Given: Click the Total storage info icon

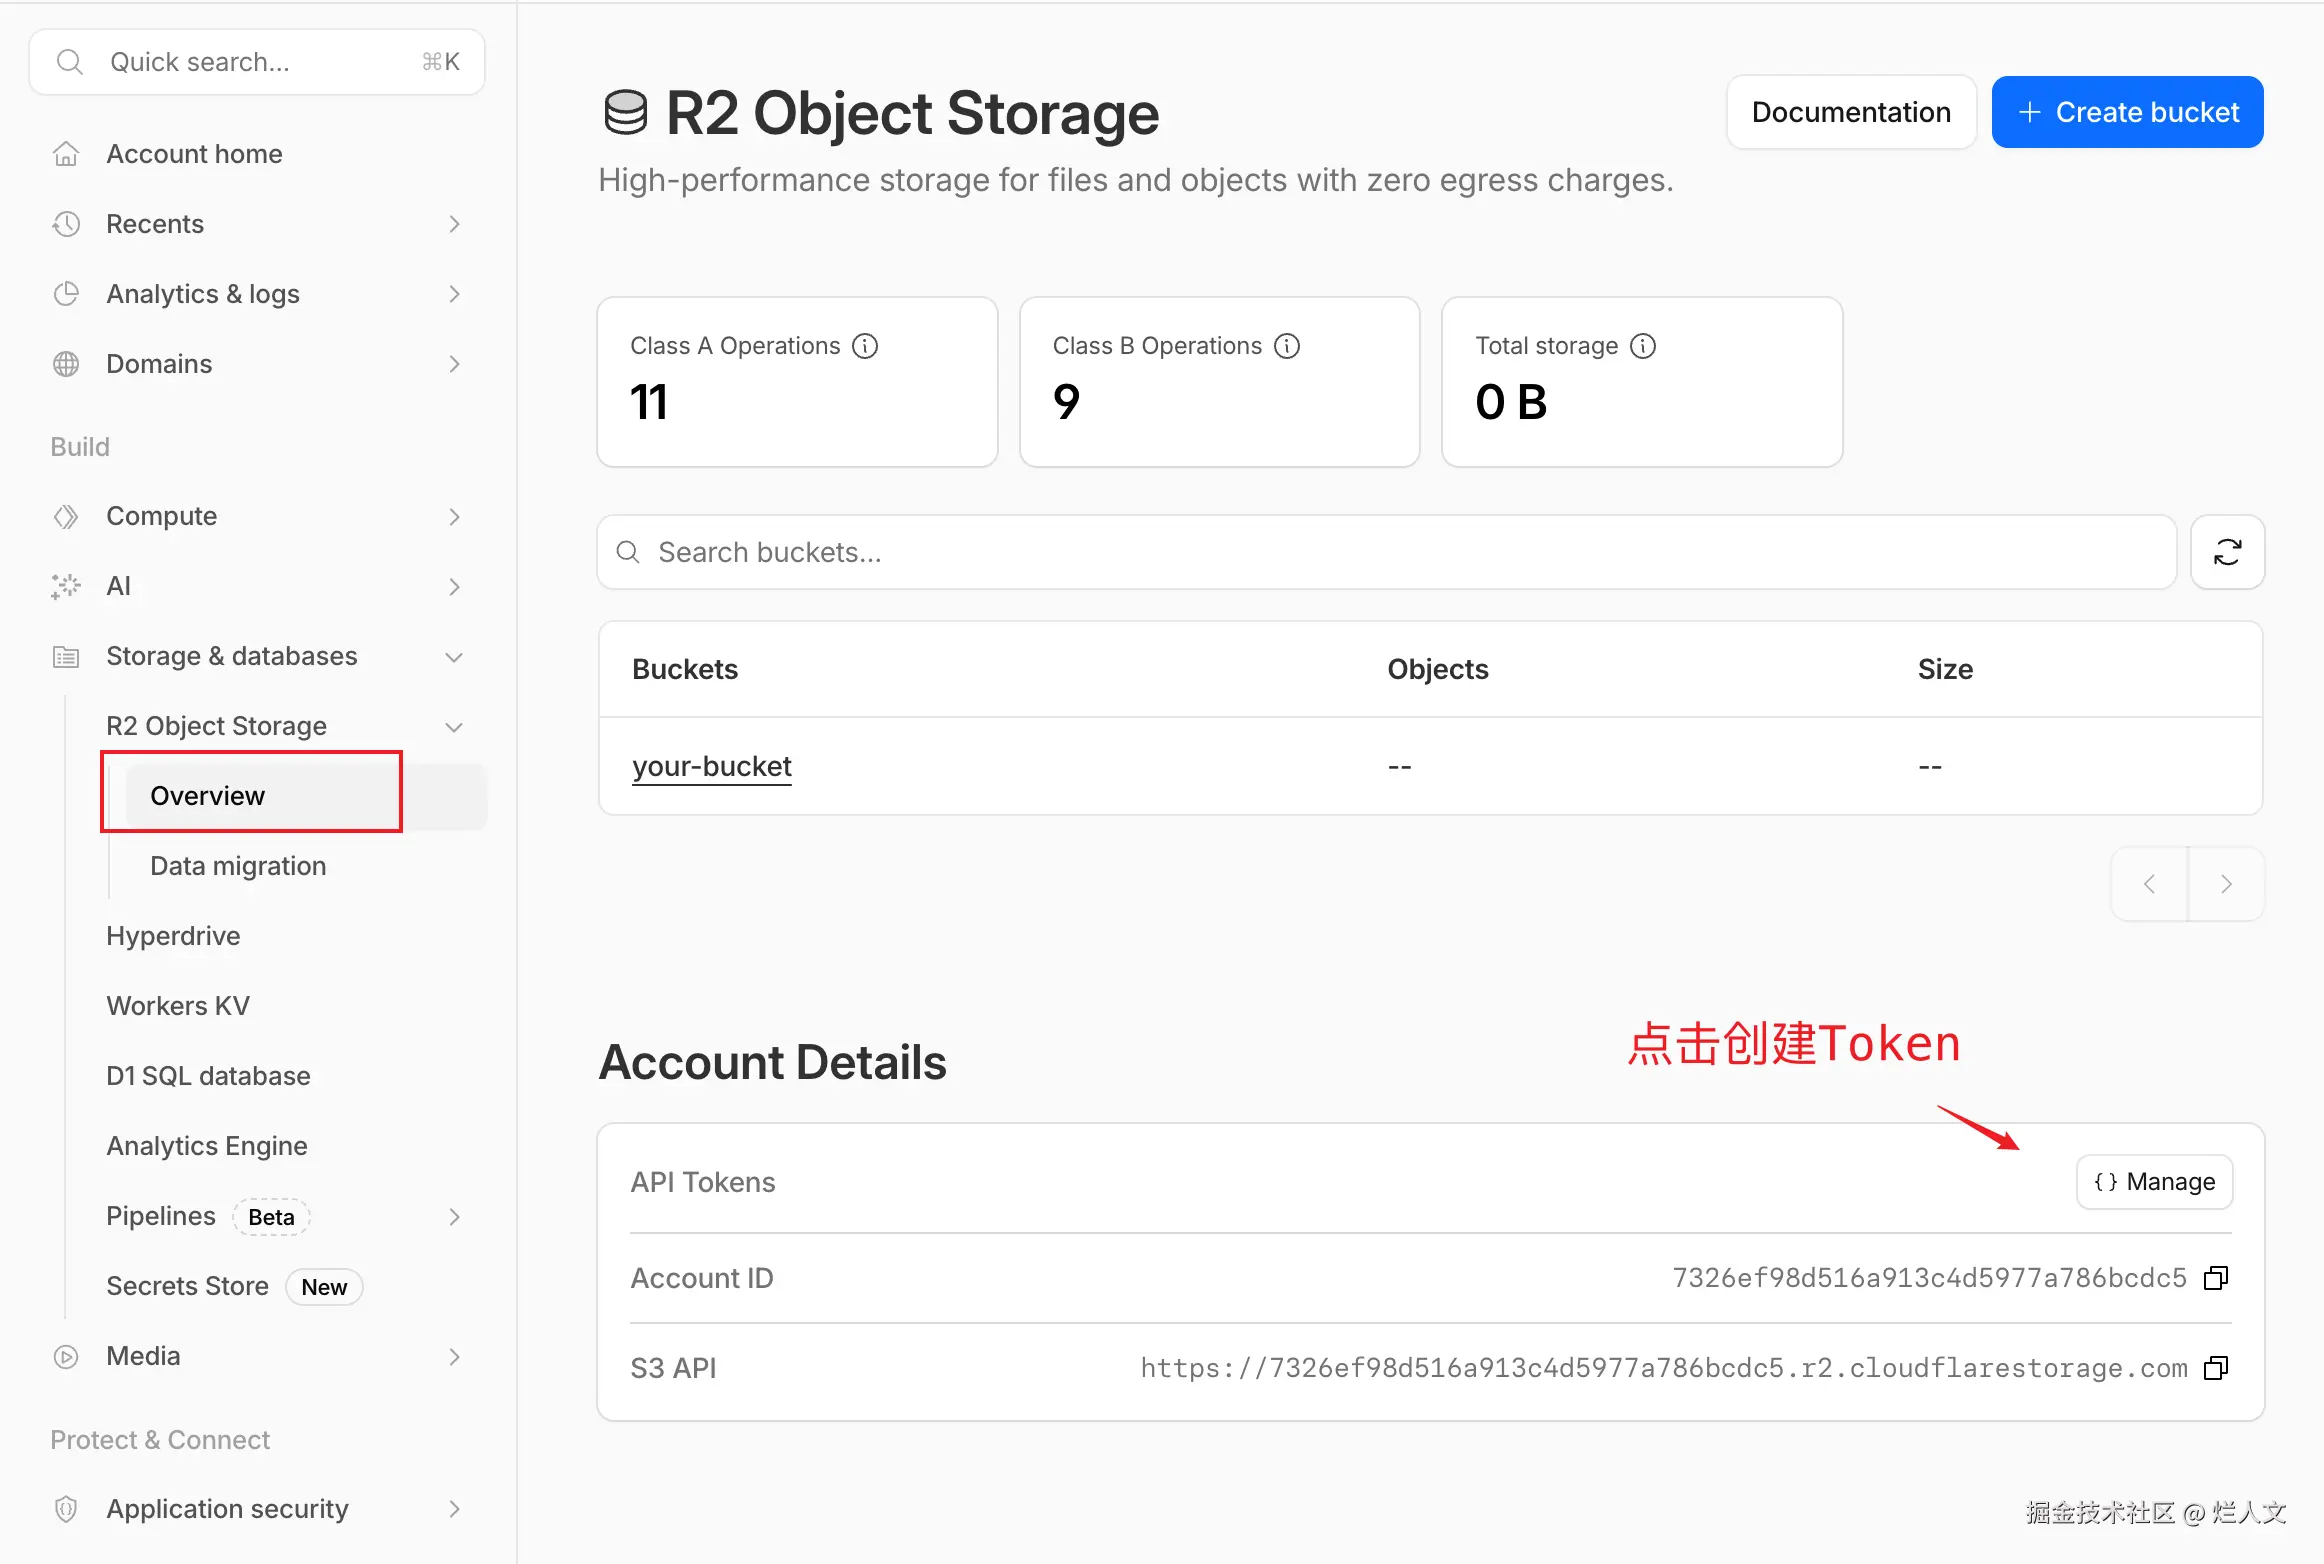Looking at the screenshot, I should 1643,346.
